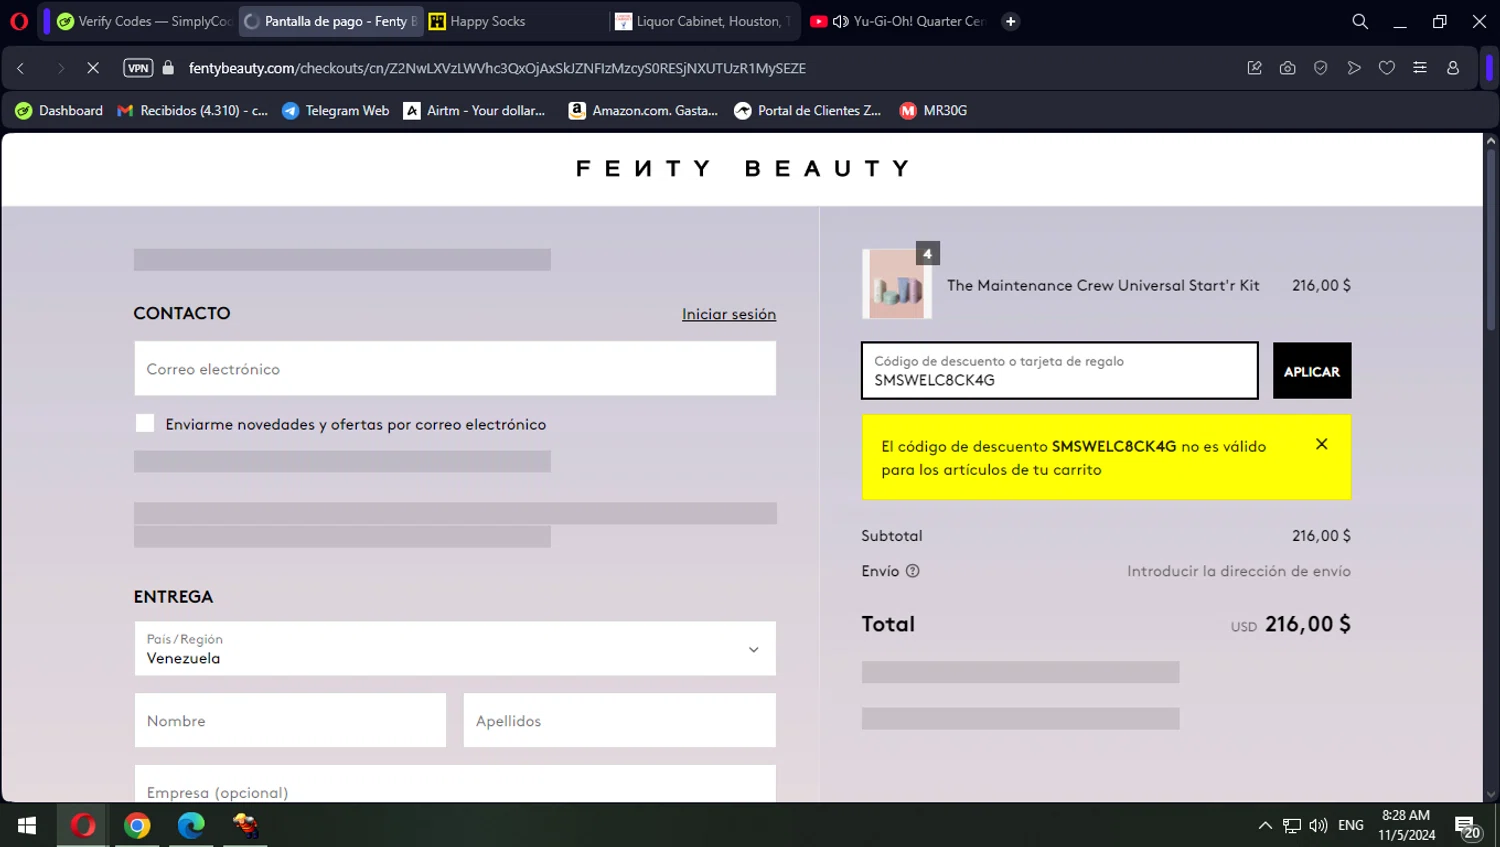This screenshot has height=847, width=1500.
Task: Click the Iniciar sesión link
Action: pyautogui.click(x=728, y=314)
